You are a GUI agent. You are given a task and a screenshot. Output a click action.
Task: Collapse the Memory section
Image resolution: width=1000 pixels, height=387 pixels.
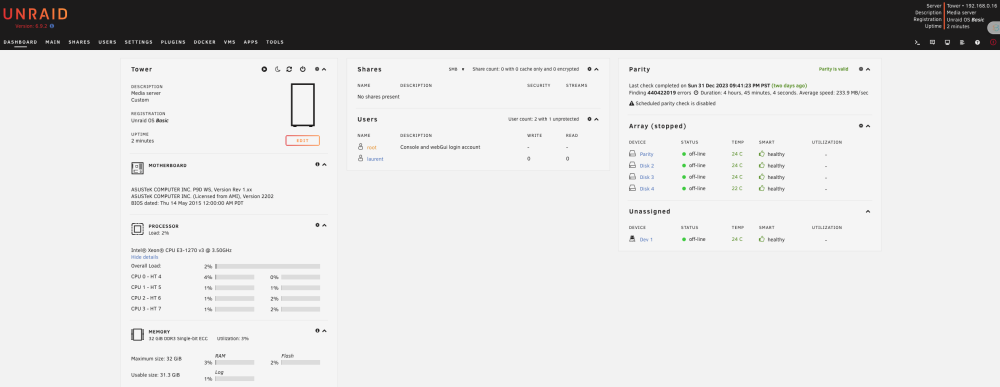(x=324, y=331)
